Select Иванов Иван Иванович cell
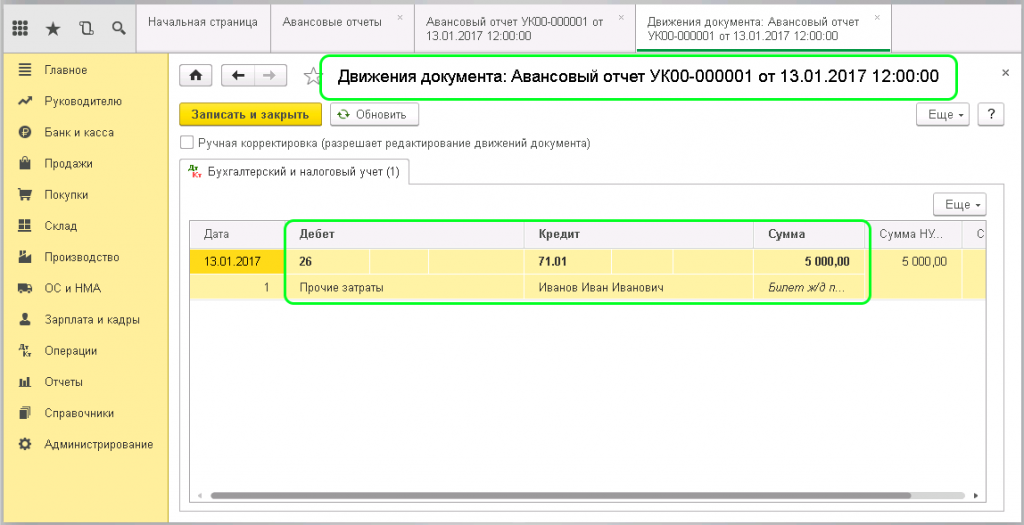 tap(638, 287)
